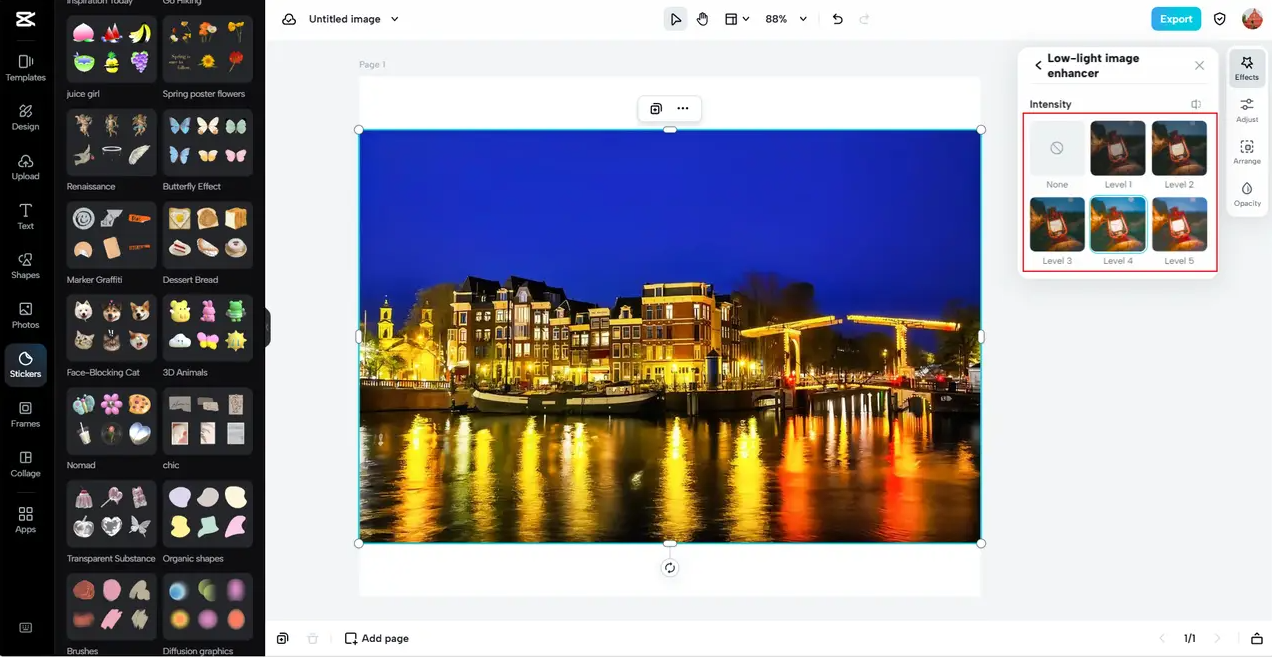
Task: Open the Frames sidebar panel
Action: 25,414
